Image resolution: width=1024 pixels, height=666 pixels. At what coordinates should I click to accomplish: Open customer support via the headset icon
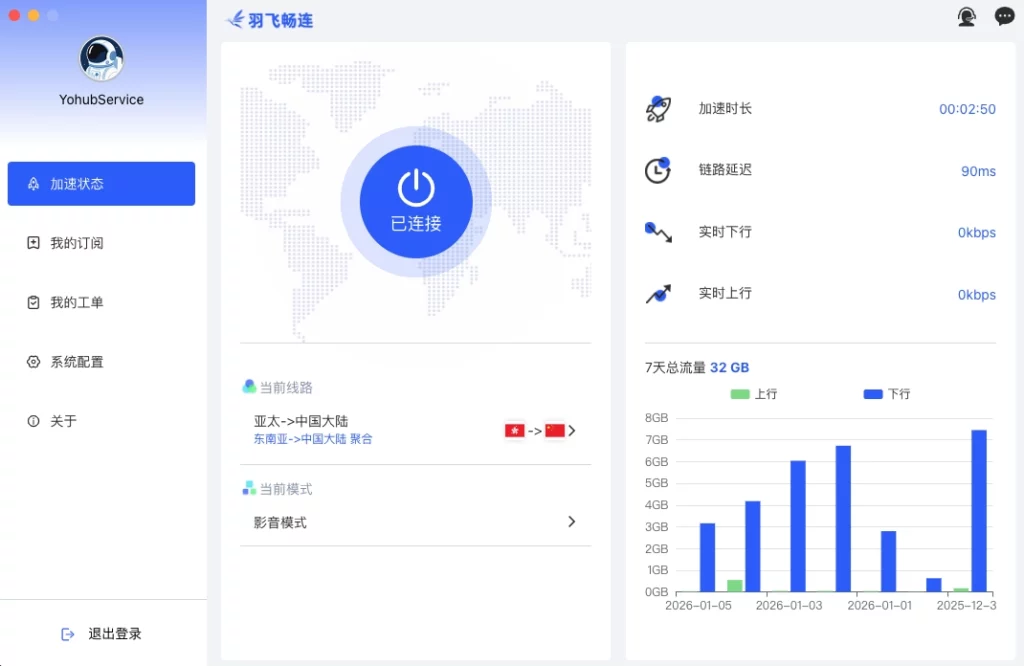coord(965,16)
